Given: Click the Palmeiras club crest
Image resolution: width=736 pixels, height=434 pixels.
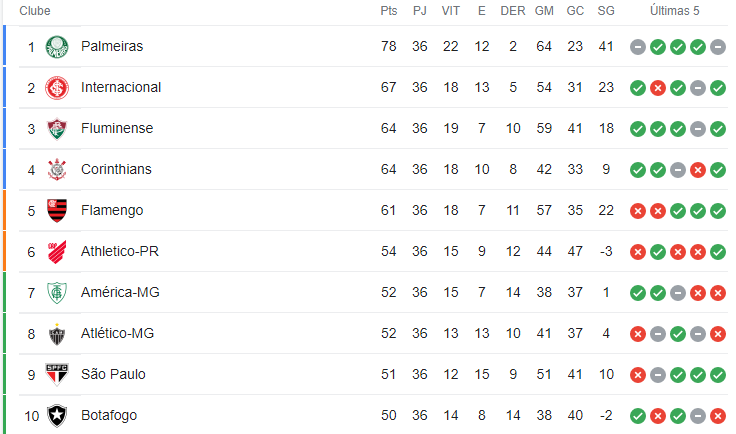Looking at the screenshot, I should click(57, 47).
